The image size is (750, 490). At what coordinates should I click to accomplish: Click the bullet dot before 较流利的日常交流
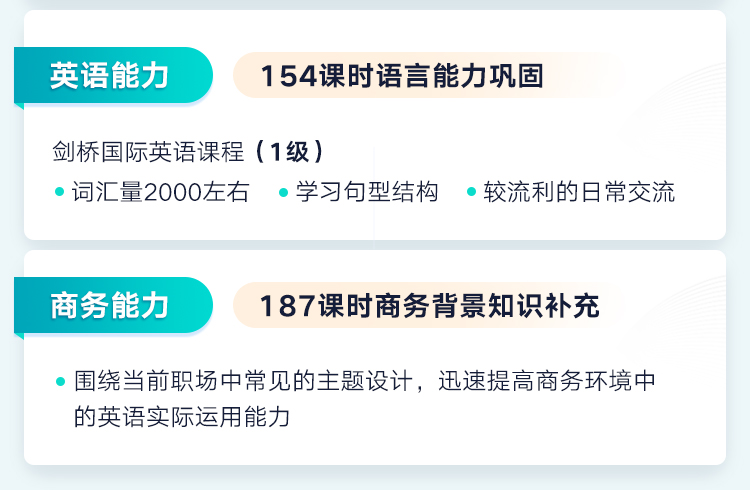[472, 192]
